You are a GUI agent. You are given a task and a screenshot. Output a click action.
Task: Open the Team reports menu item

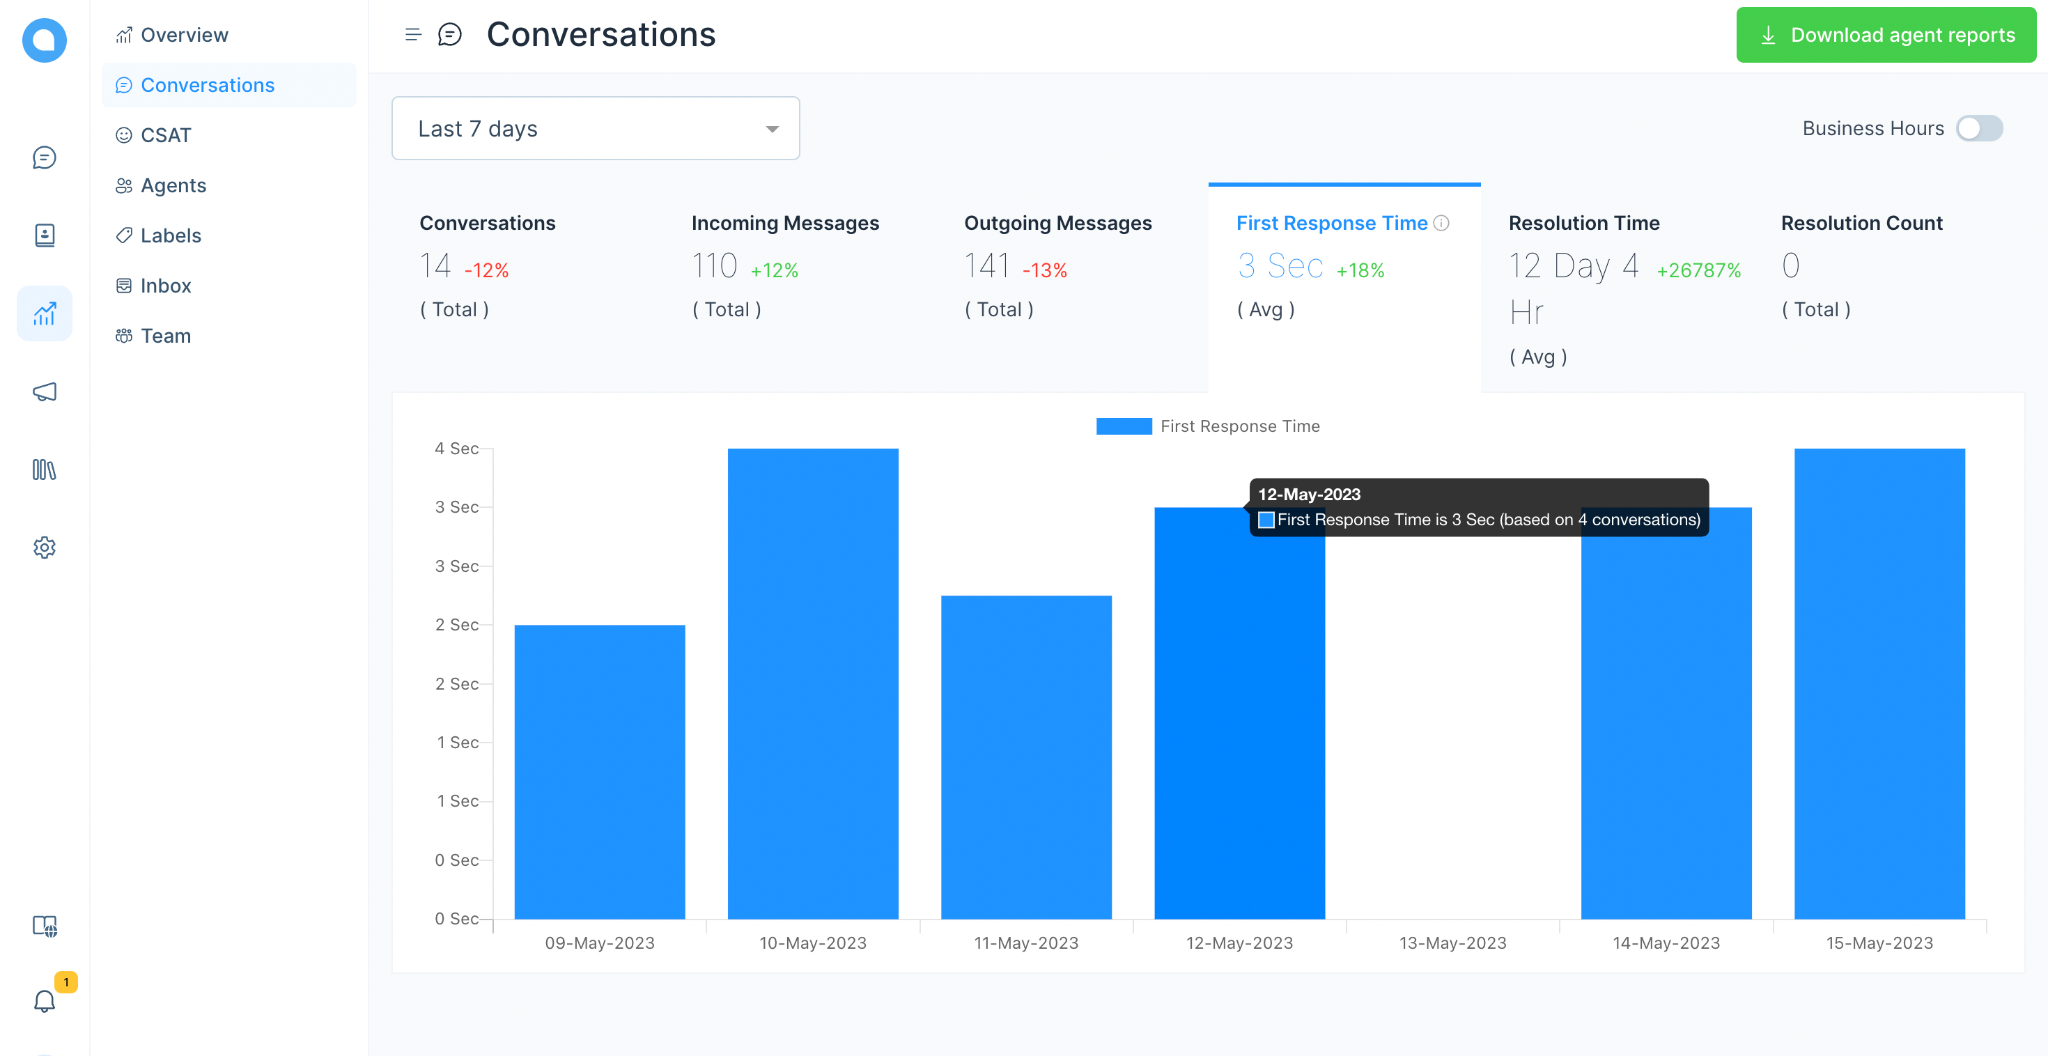pyautogui.click(x=228, y=335)
